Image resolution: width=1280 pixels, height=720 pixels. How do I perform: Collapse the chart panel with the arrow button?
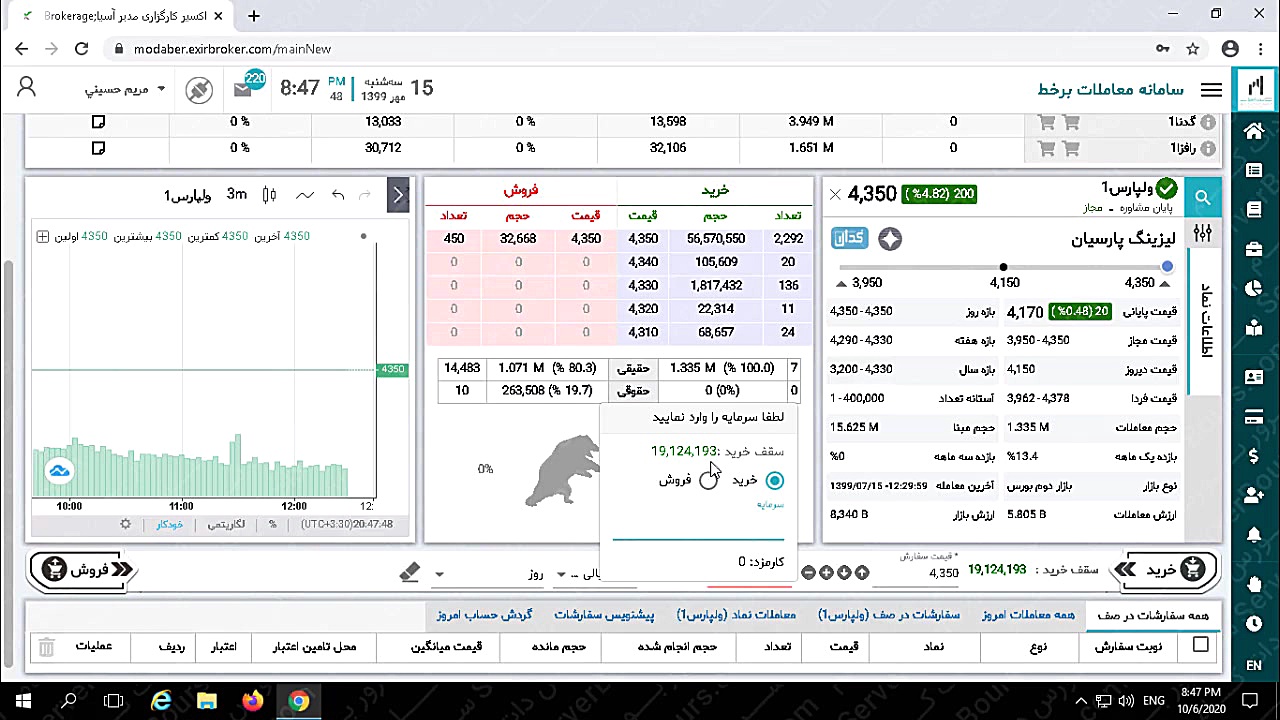[x=398, y=195]
